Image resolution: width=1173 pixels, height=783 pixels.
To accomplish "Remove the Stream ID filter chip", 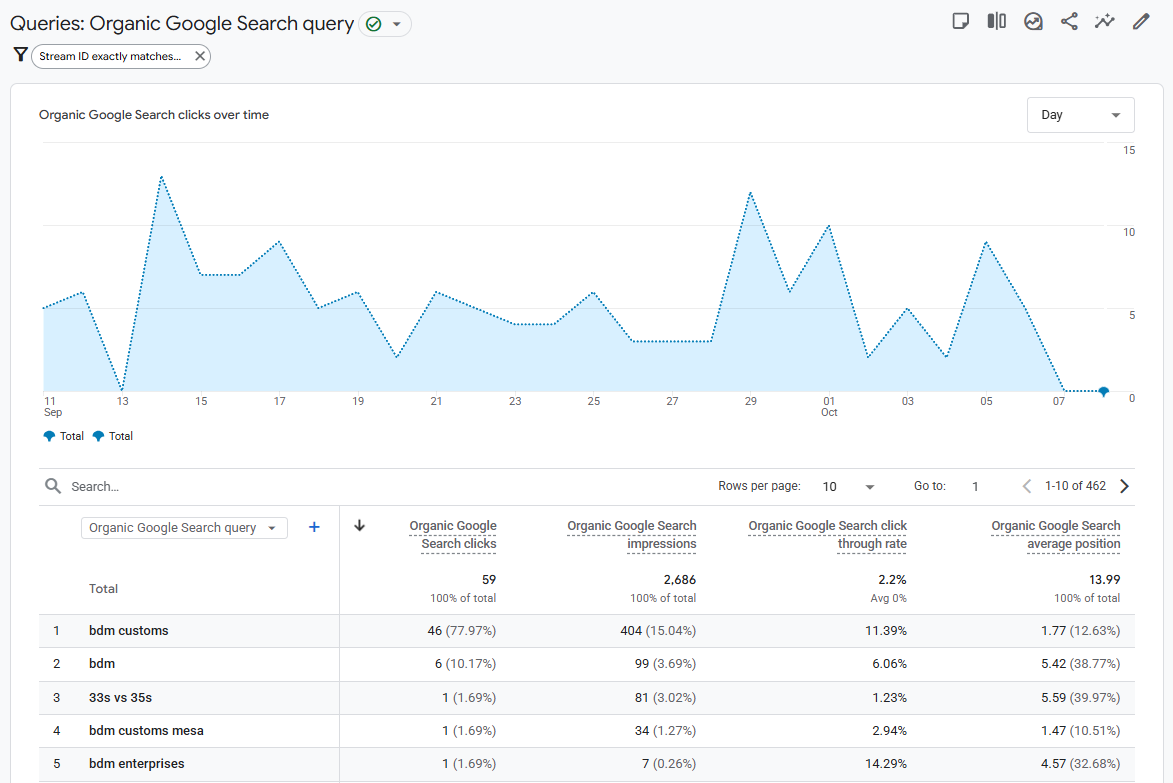I will pos(200,56).
